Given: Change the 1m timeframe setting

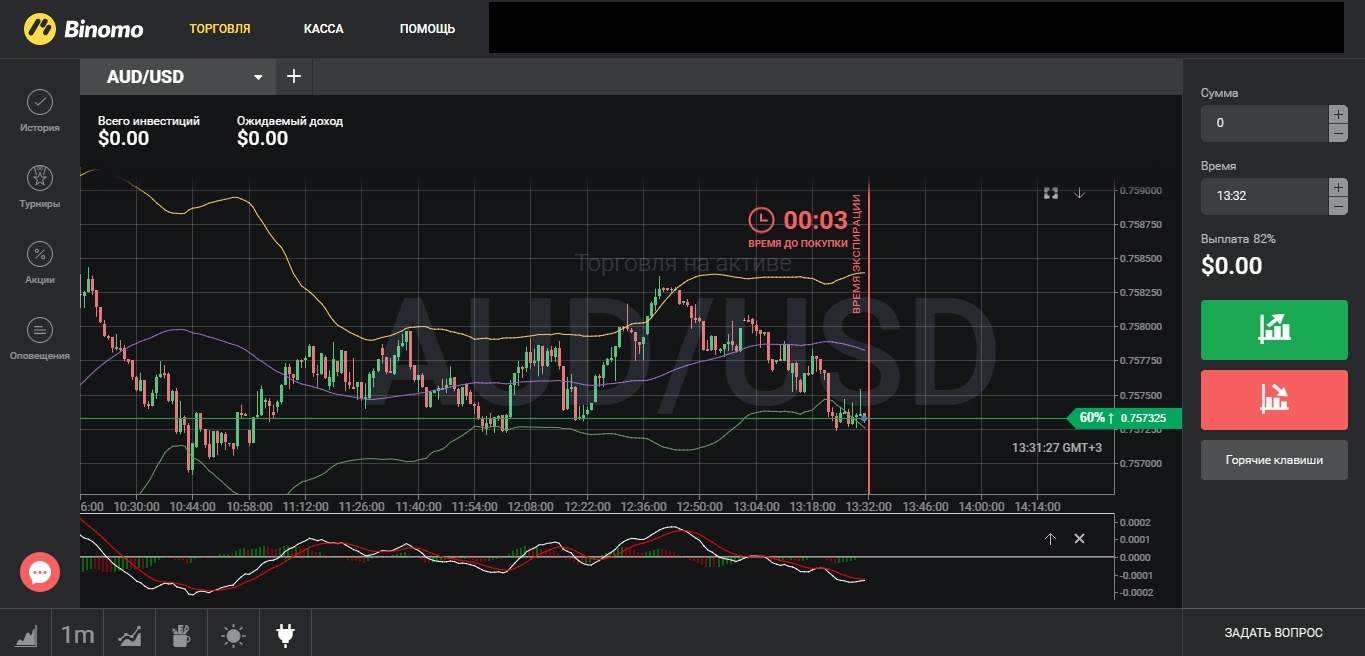Looking at the screenshot, I should click(x=78, y=634).
